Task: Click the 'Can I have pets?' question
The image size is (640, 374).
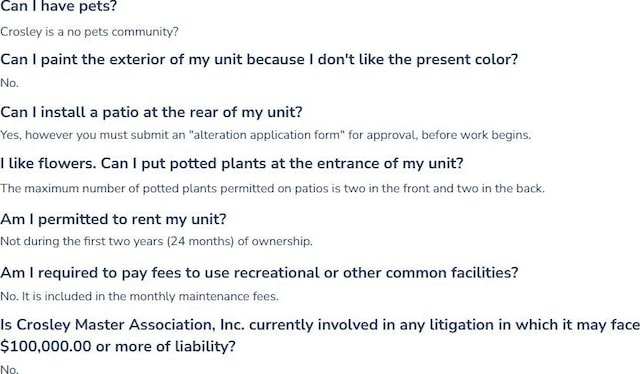Action: pos(58,7)
